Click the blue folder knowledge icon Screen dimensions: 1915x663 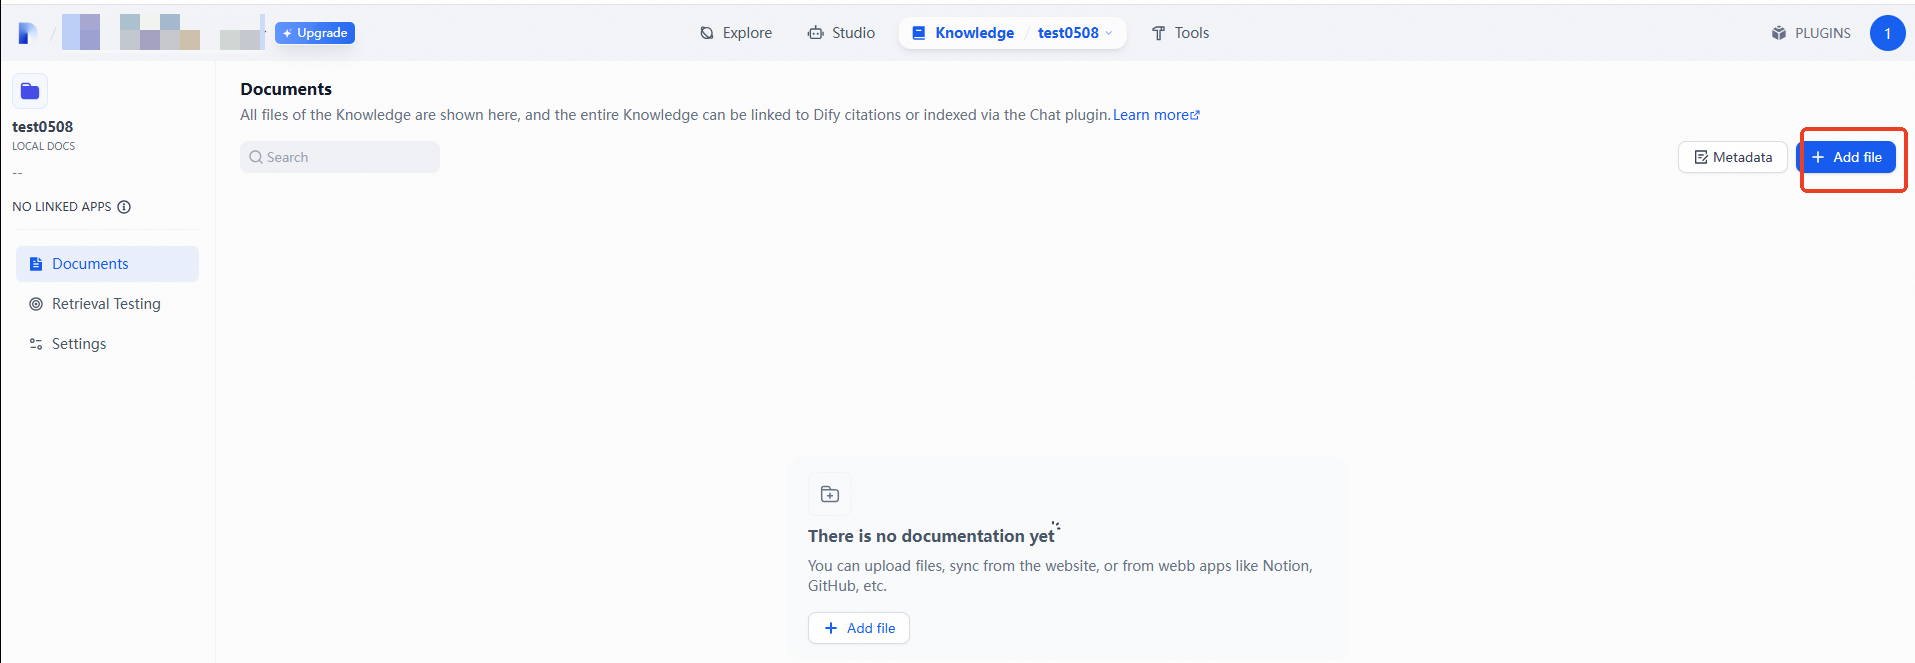click(x=30, y=91)
